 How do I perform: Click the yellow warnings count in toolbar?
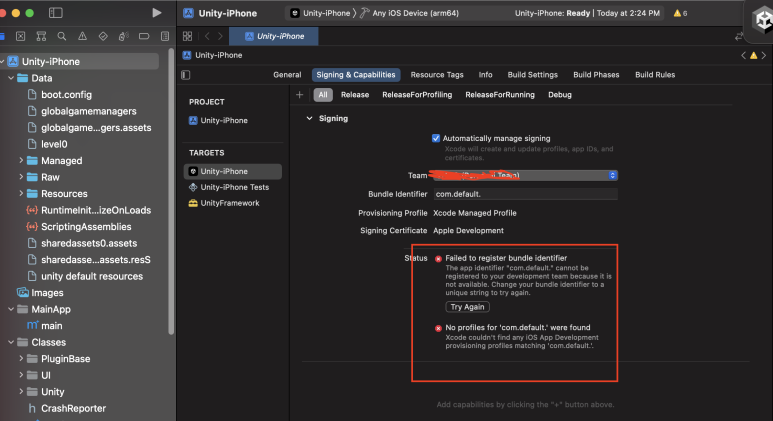pos(680,13)
